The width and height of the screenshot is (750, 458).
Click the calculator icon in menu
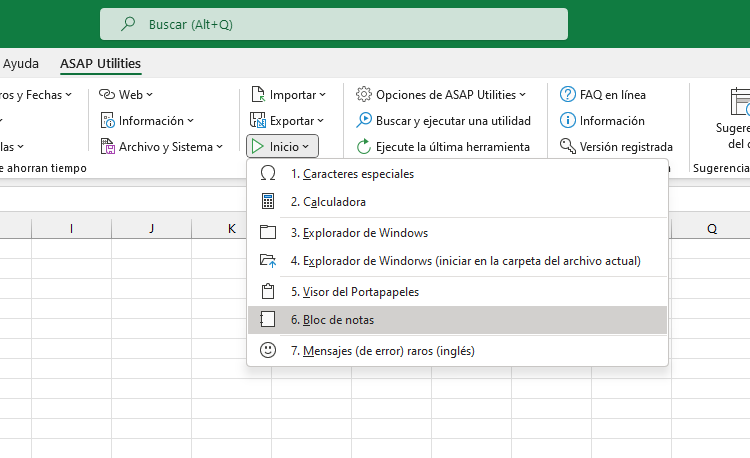point(268,202)
